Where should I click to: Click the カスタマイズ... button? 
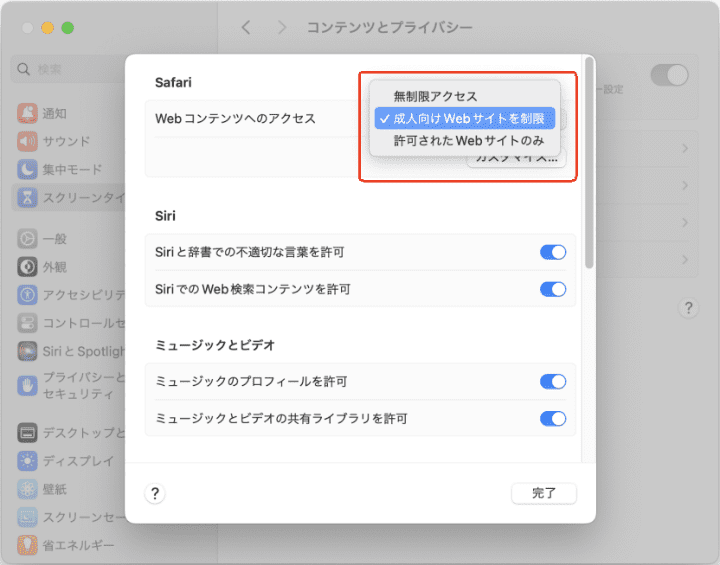[517, 159]
